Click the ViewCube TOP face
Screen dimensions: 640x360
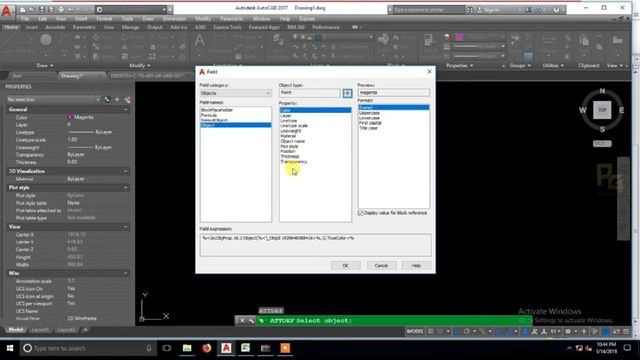coord(602,110)
